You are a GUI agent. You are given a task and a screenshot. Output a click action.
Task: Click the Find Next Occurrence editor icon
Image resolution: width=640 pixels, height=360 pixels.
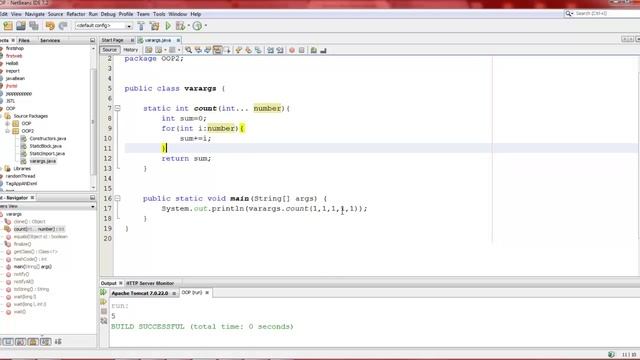(x=208, y=50)
